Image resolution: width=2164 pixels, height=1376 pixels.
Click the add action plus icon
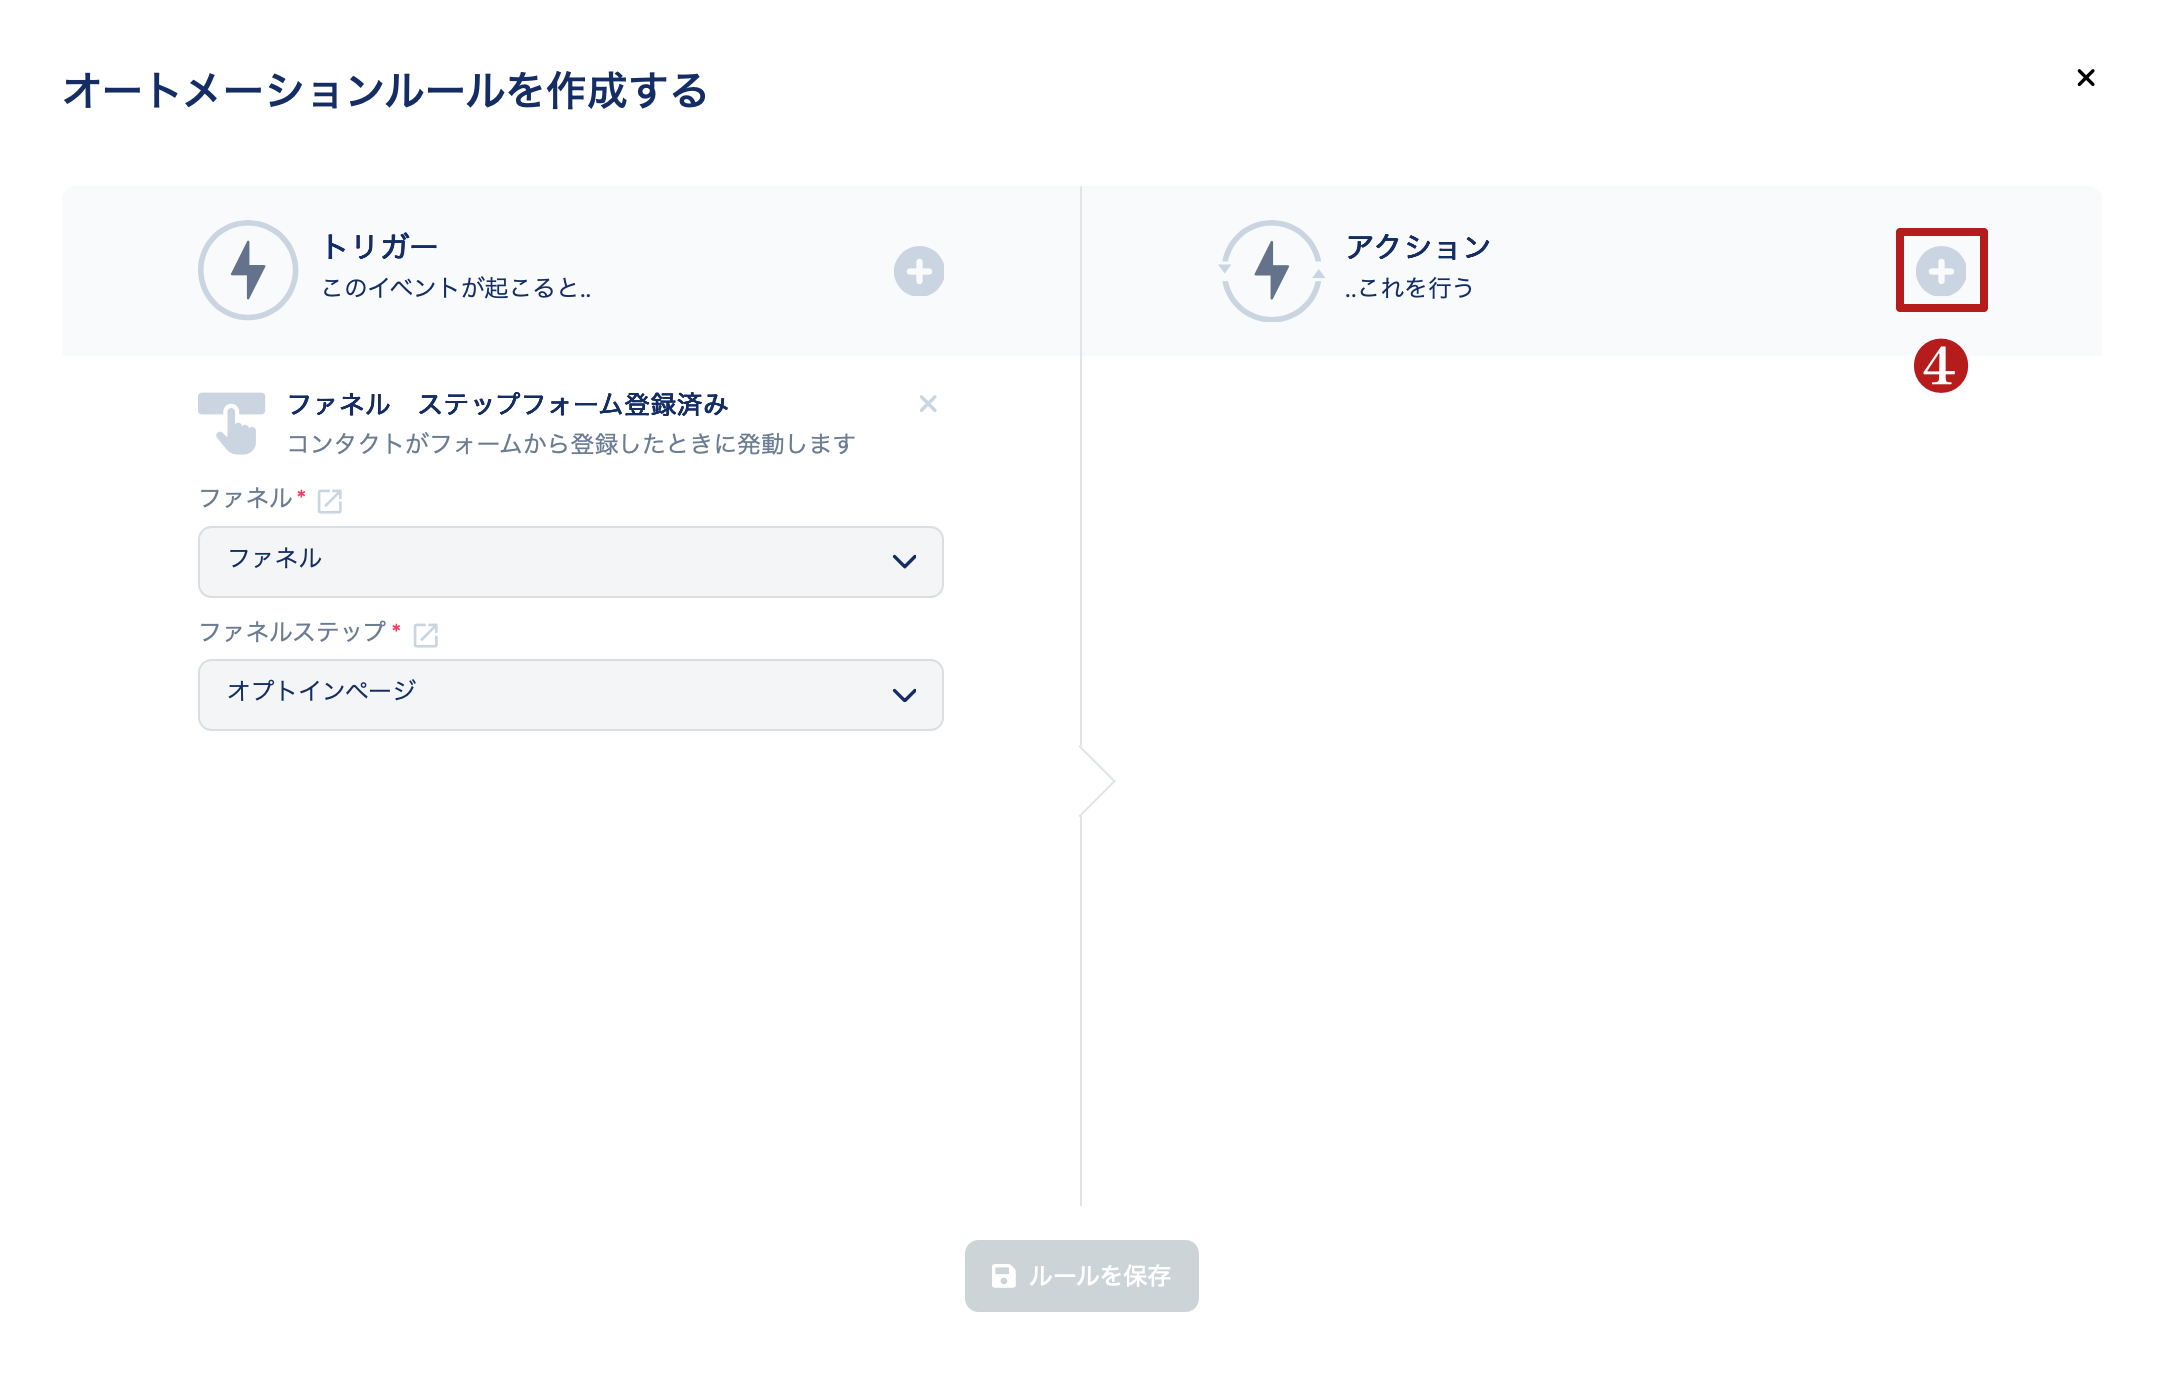point(1941,271)
